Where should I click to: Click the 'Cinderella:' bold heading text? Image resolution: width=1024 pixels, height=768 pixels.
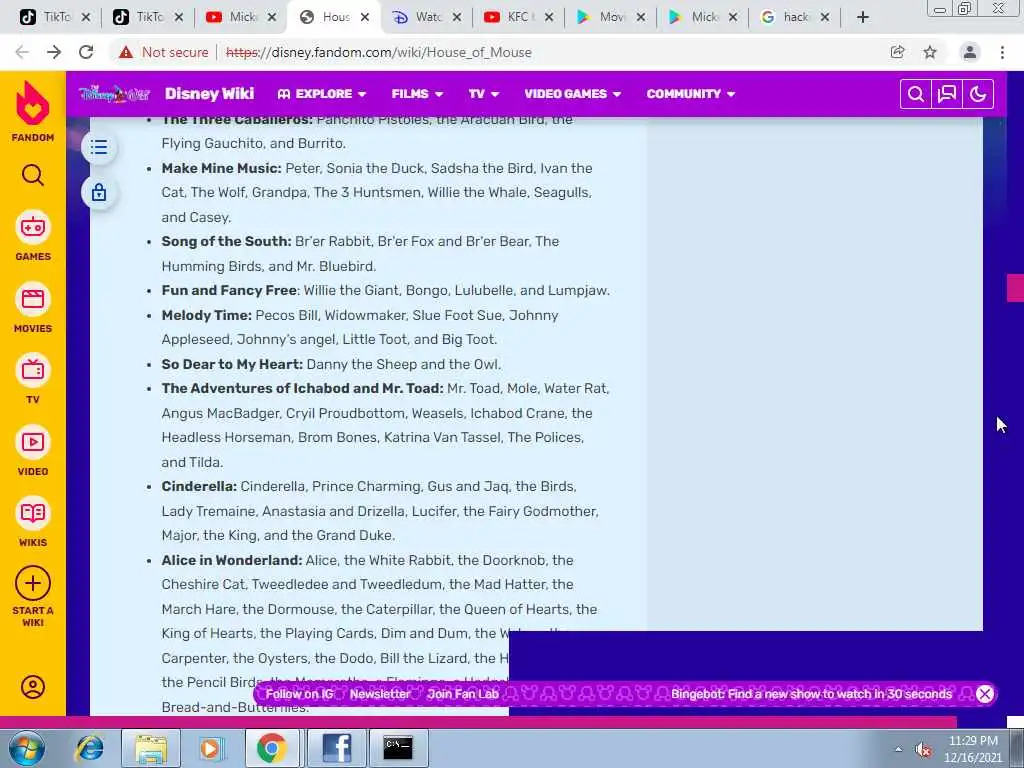(199, 487)
